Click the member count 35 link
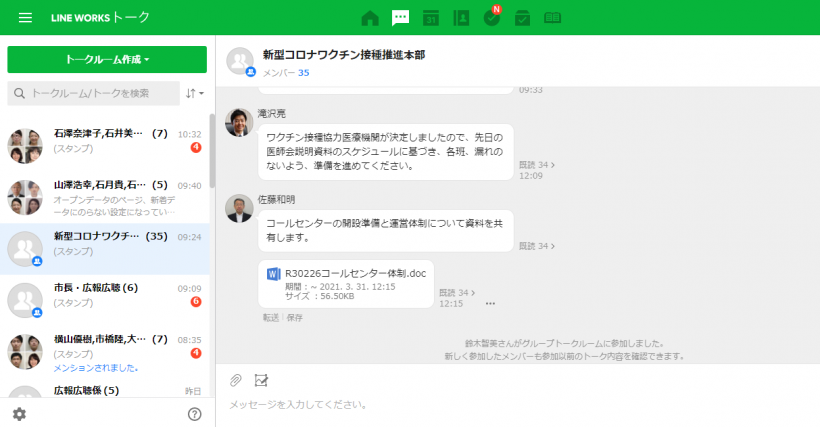Image resolution: width=820 pixels, height=427 pixels. click(x=303, y=73)
